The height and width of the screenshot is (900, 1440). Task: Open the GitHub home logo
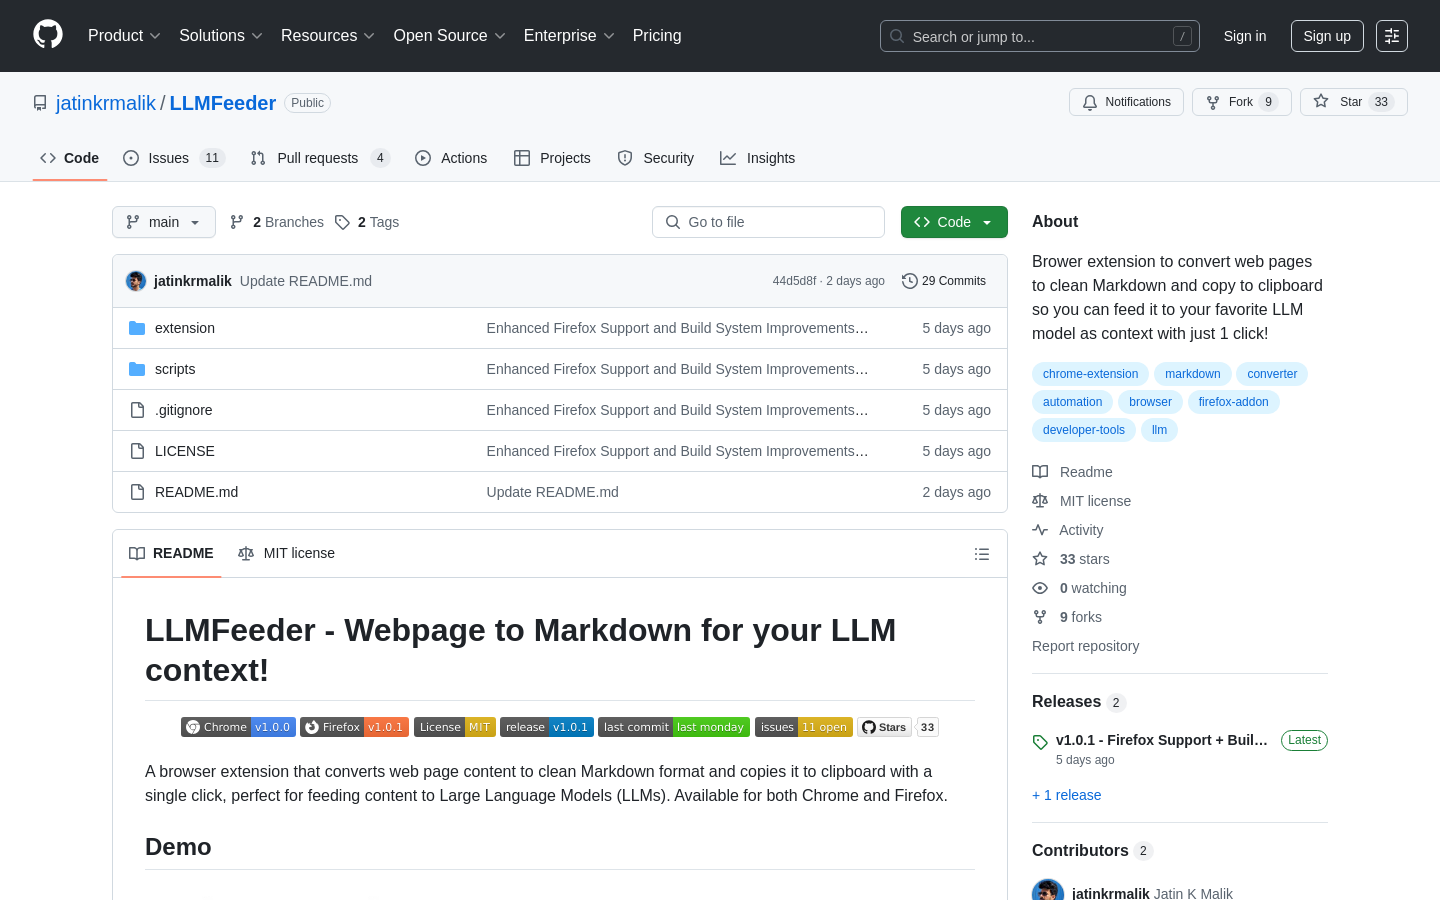click(x=48, y=35)
